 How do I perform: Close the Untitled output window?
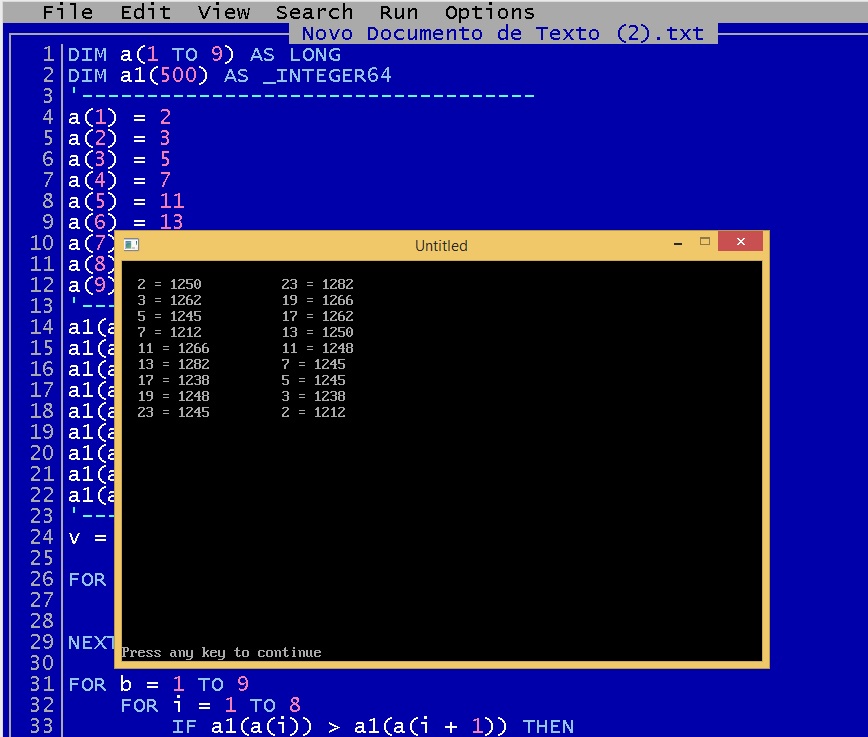(741, 243)
